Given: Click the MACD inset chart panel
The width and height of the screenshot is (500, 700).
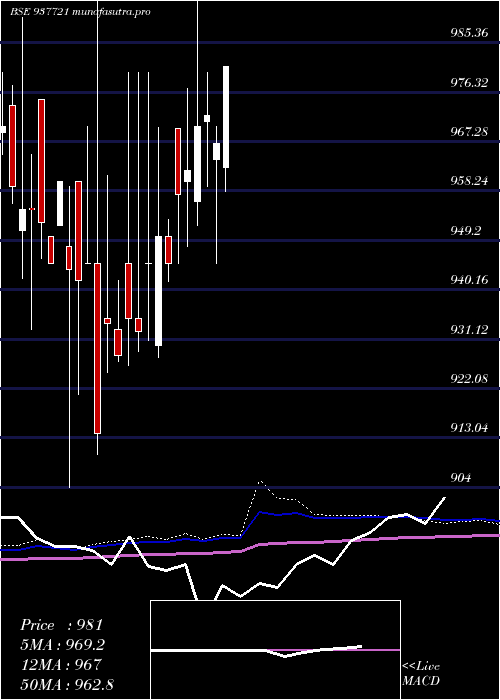Looking at the screenshot, I should 275,650.
